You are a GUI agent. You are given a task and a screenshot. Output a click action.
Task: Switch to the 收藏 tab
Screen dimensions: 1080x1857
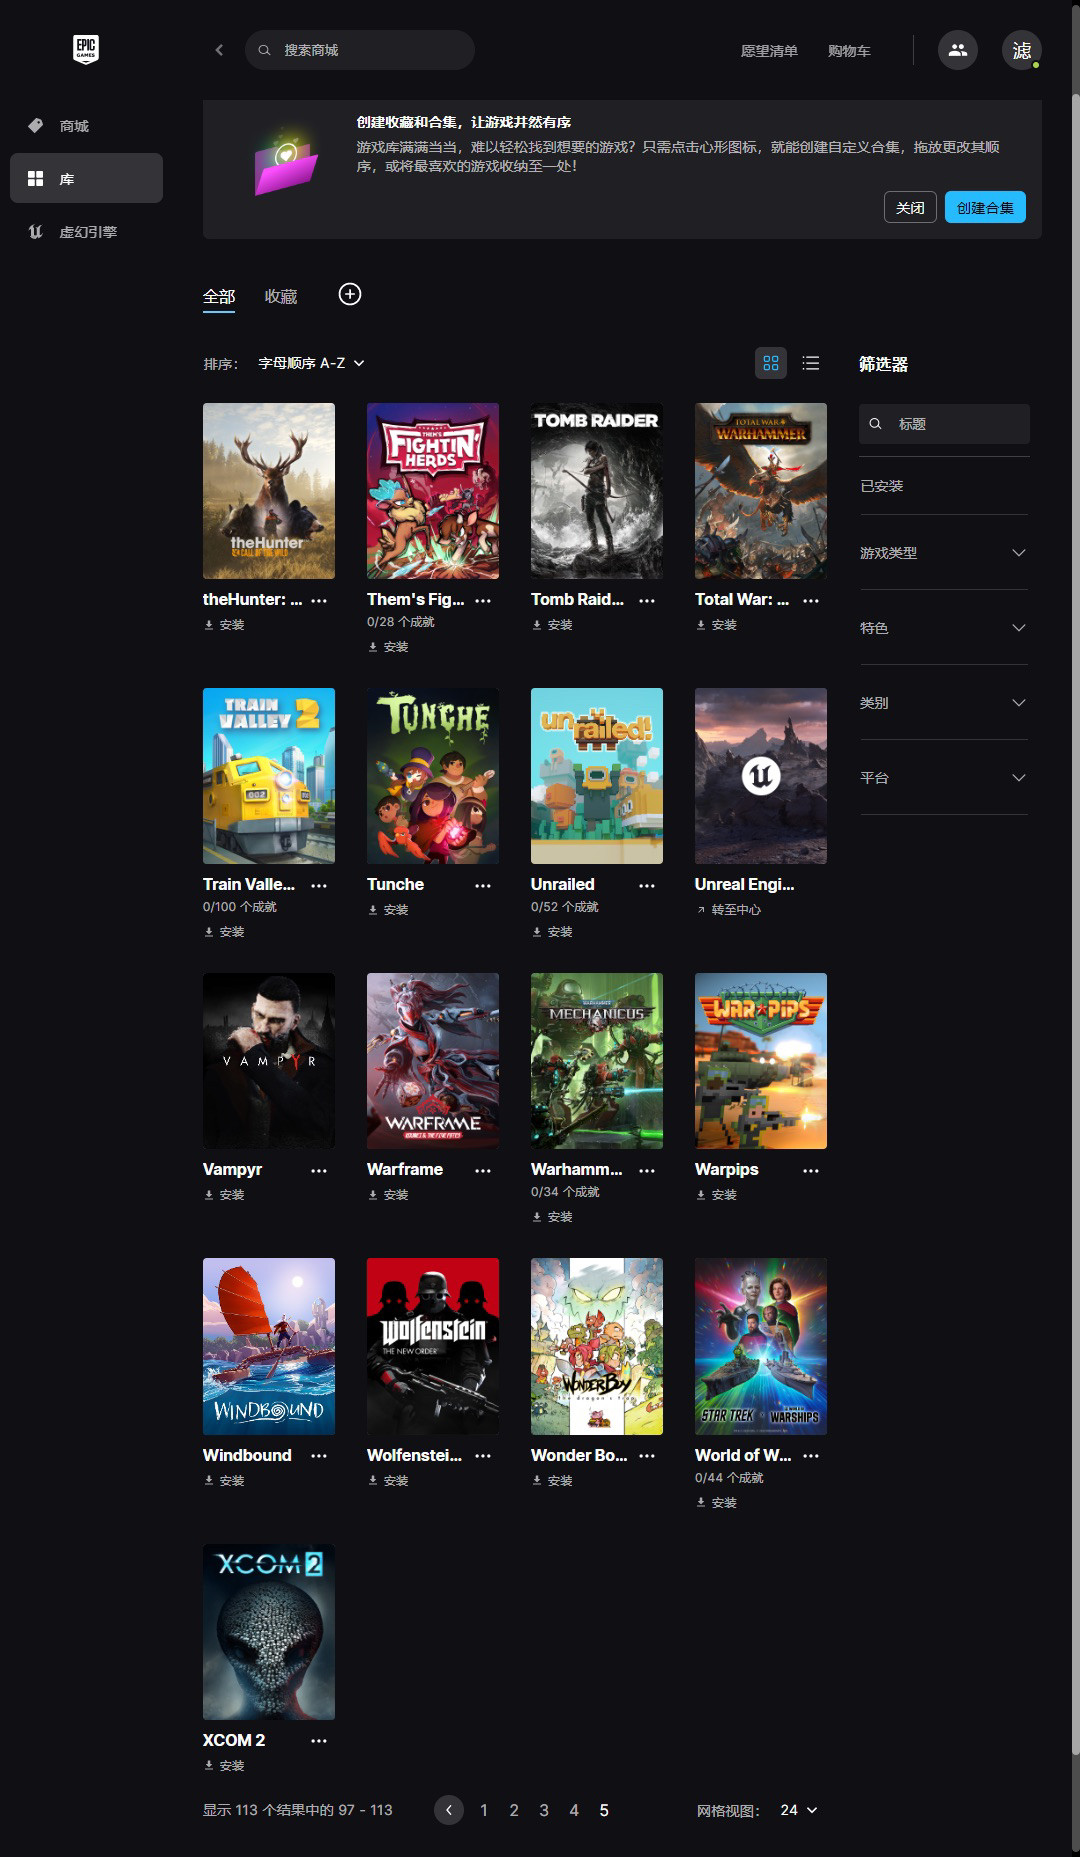281,297
